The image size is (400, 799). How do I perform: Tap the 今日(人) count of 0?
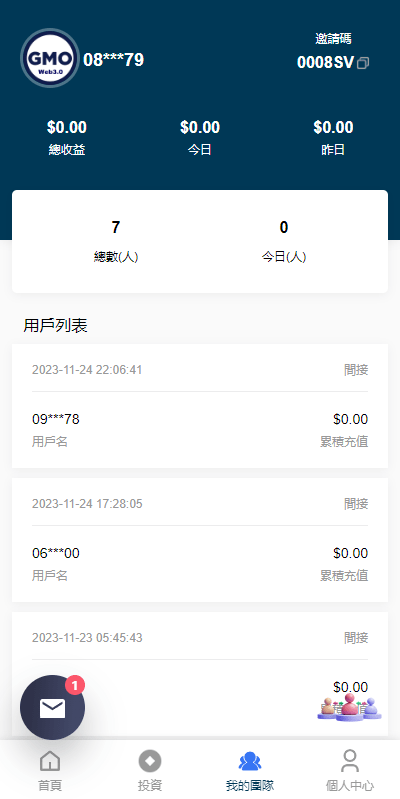(x=284, y=227)
